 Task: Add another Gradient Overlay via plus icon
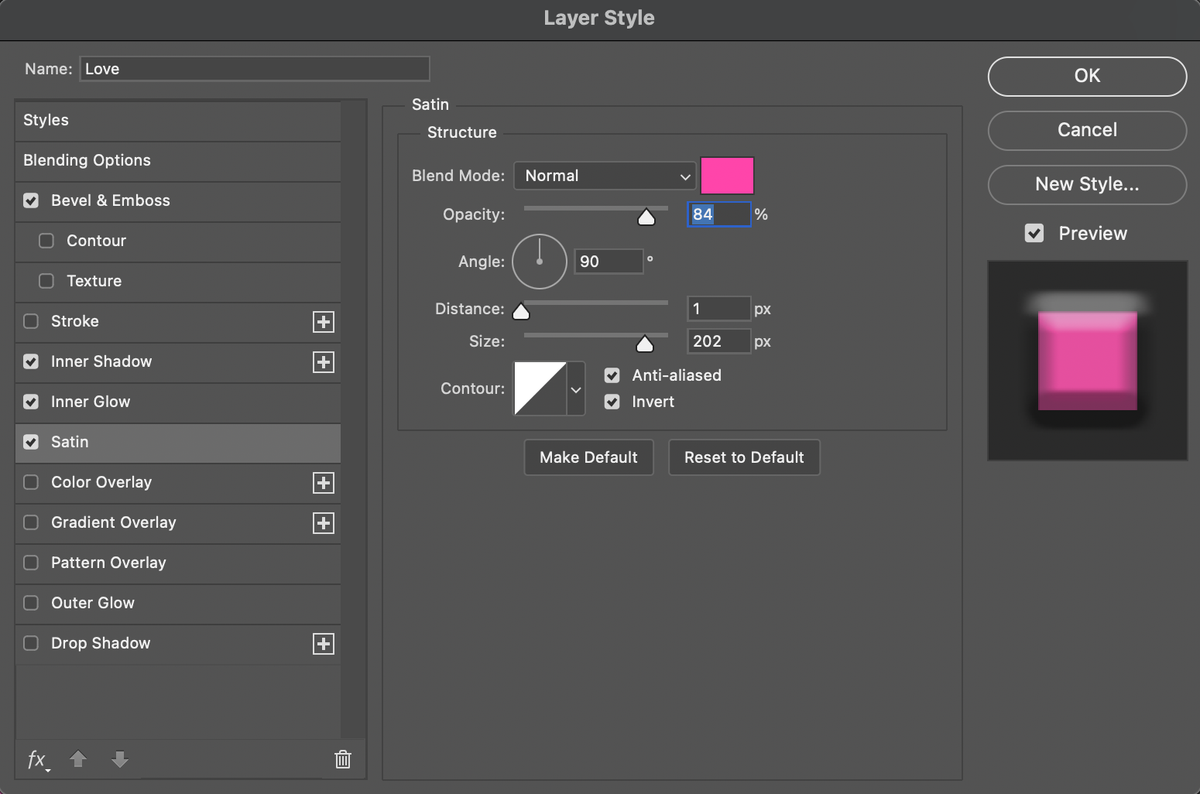click(323, 523)
